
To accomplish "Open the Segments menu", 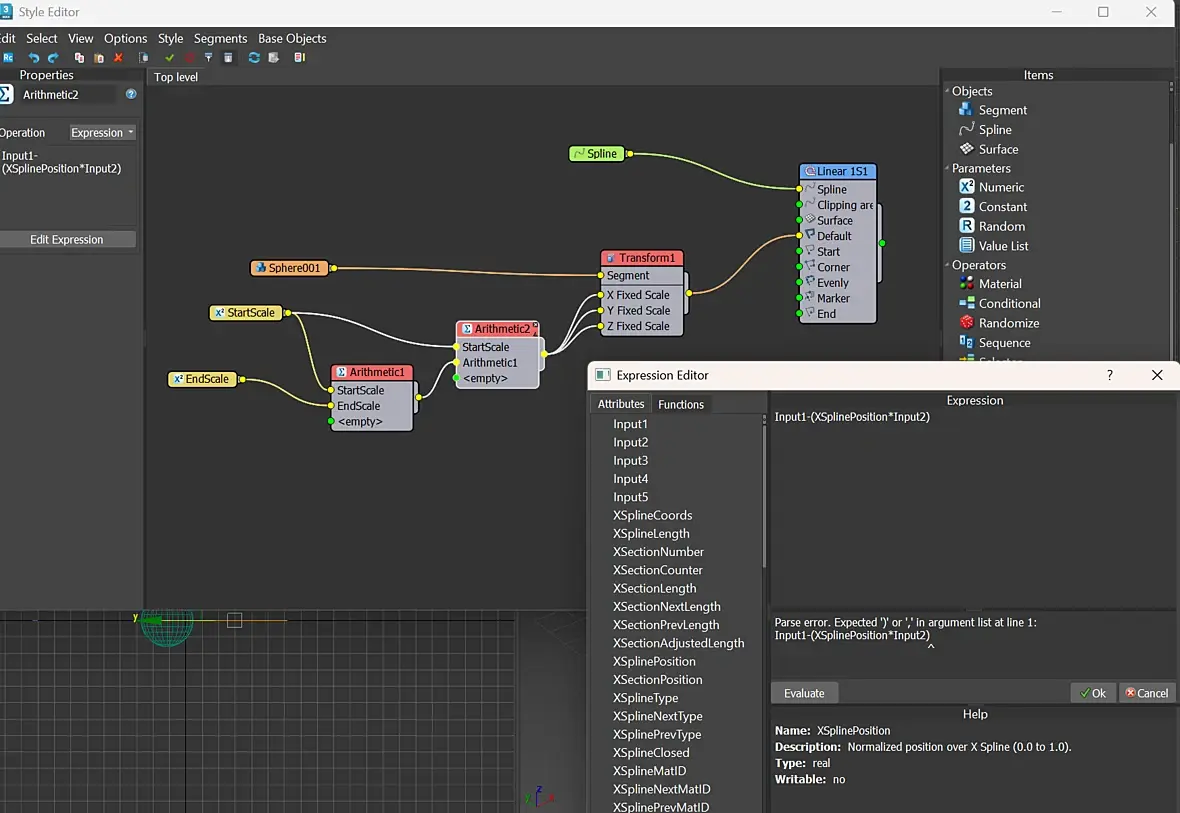I will tap(220, 38).
